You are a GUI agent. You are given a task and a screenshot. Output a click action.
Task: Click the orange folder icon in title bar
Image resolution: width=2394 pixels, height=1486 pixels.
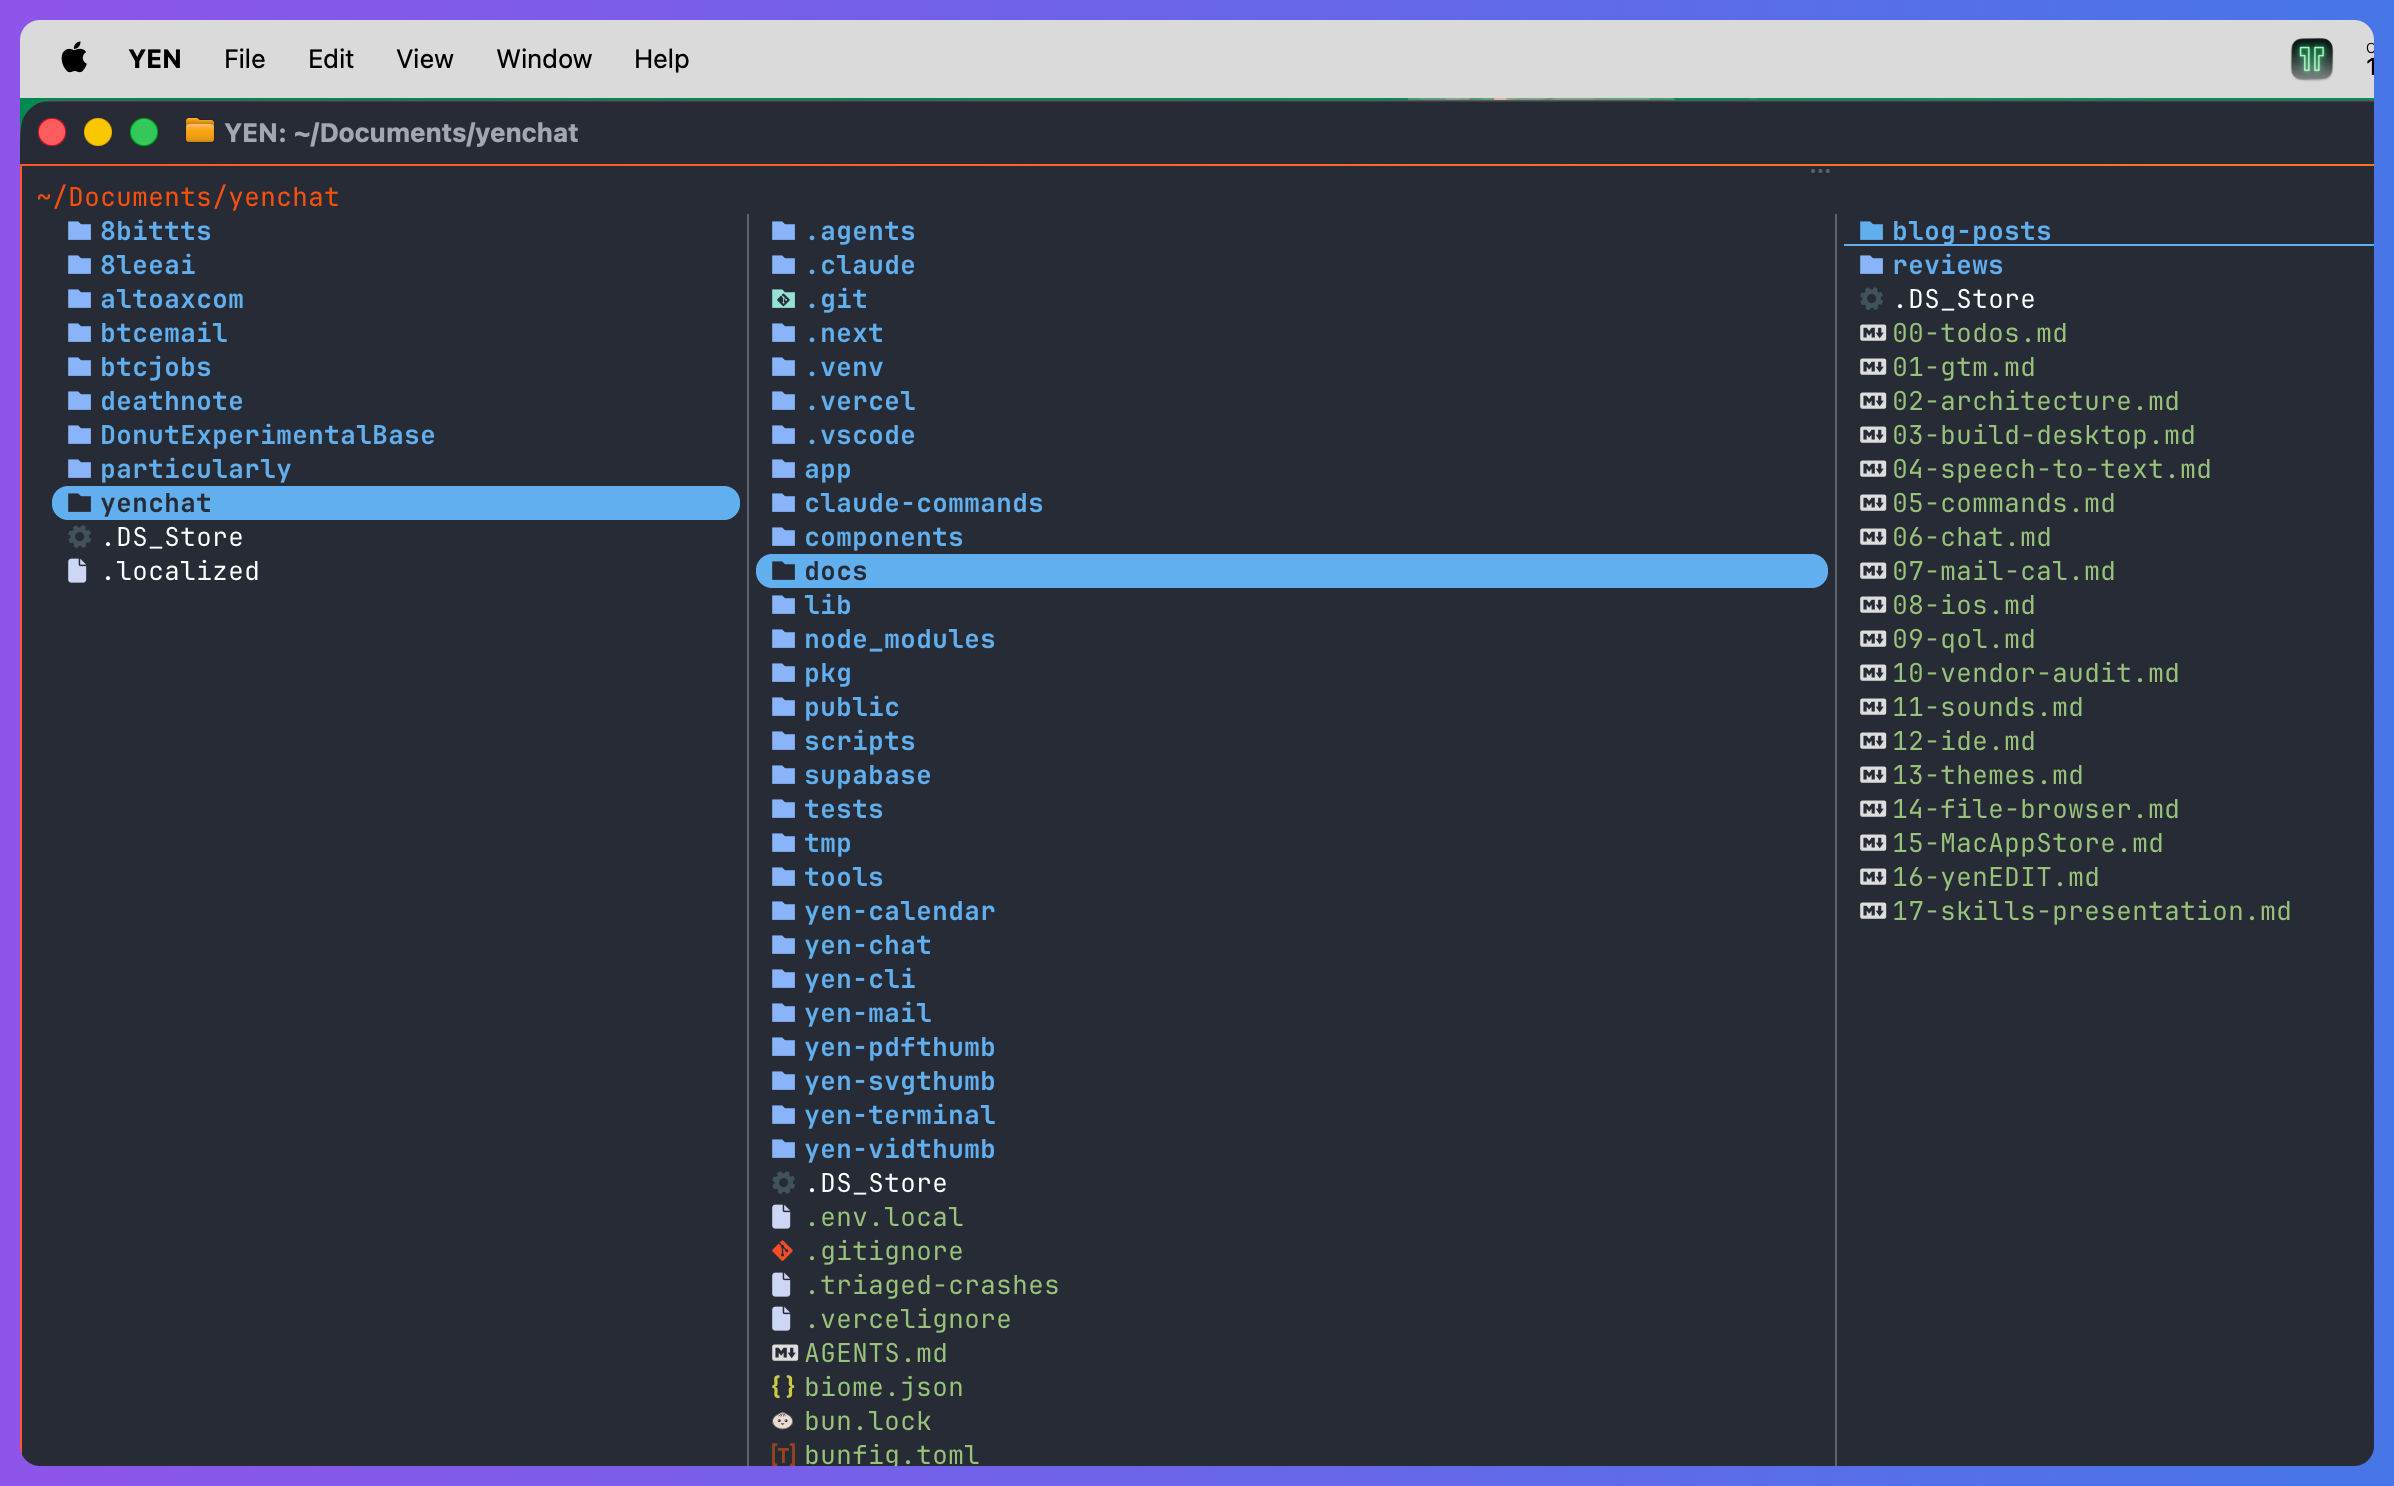click(x=199, y=131)
